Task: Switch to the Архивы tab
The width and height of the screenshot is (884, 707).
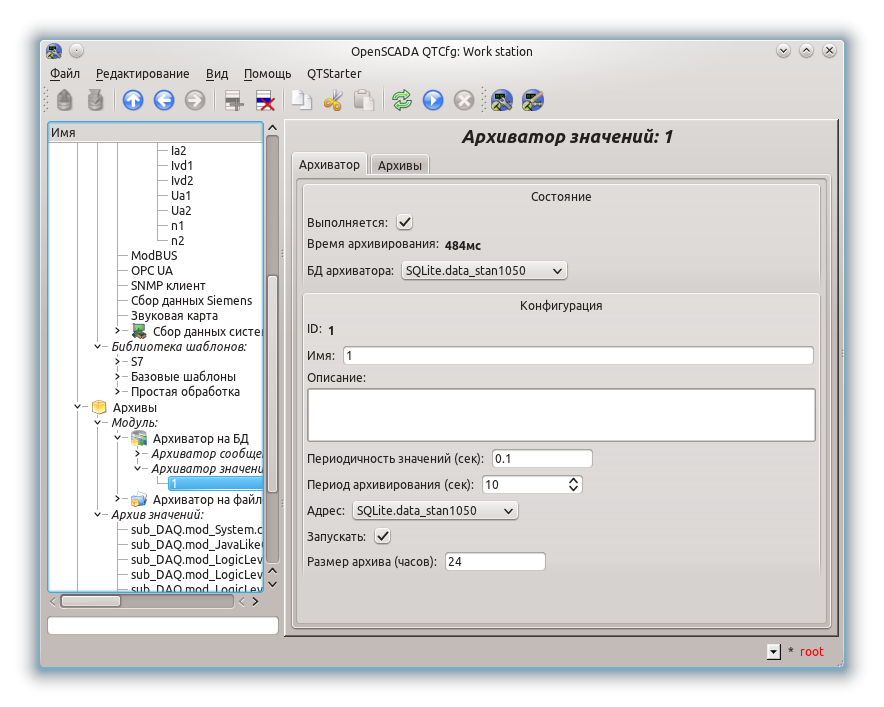Action: (x=399, y=166)
